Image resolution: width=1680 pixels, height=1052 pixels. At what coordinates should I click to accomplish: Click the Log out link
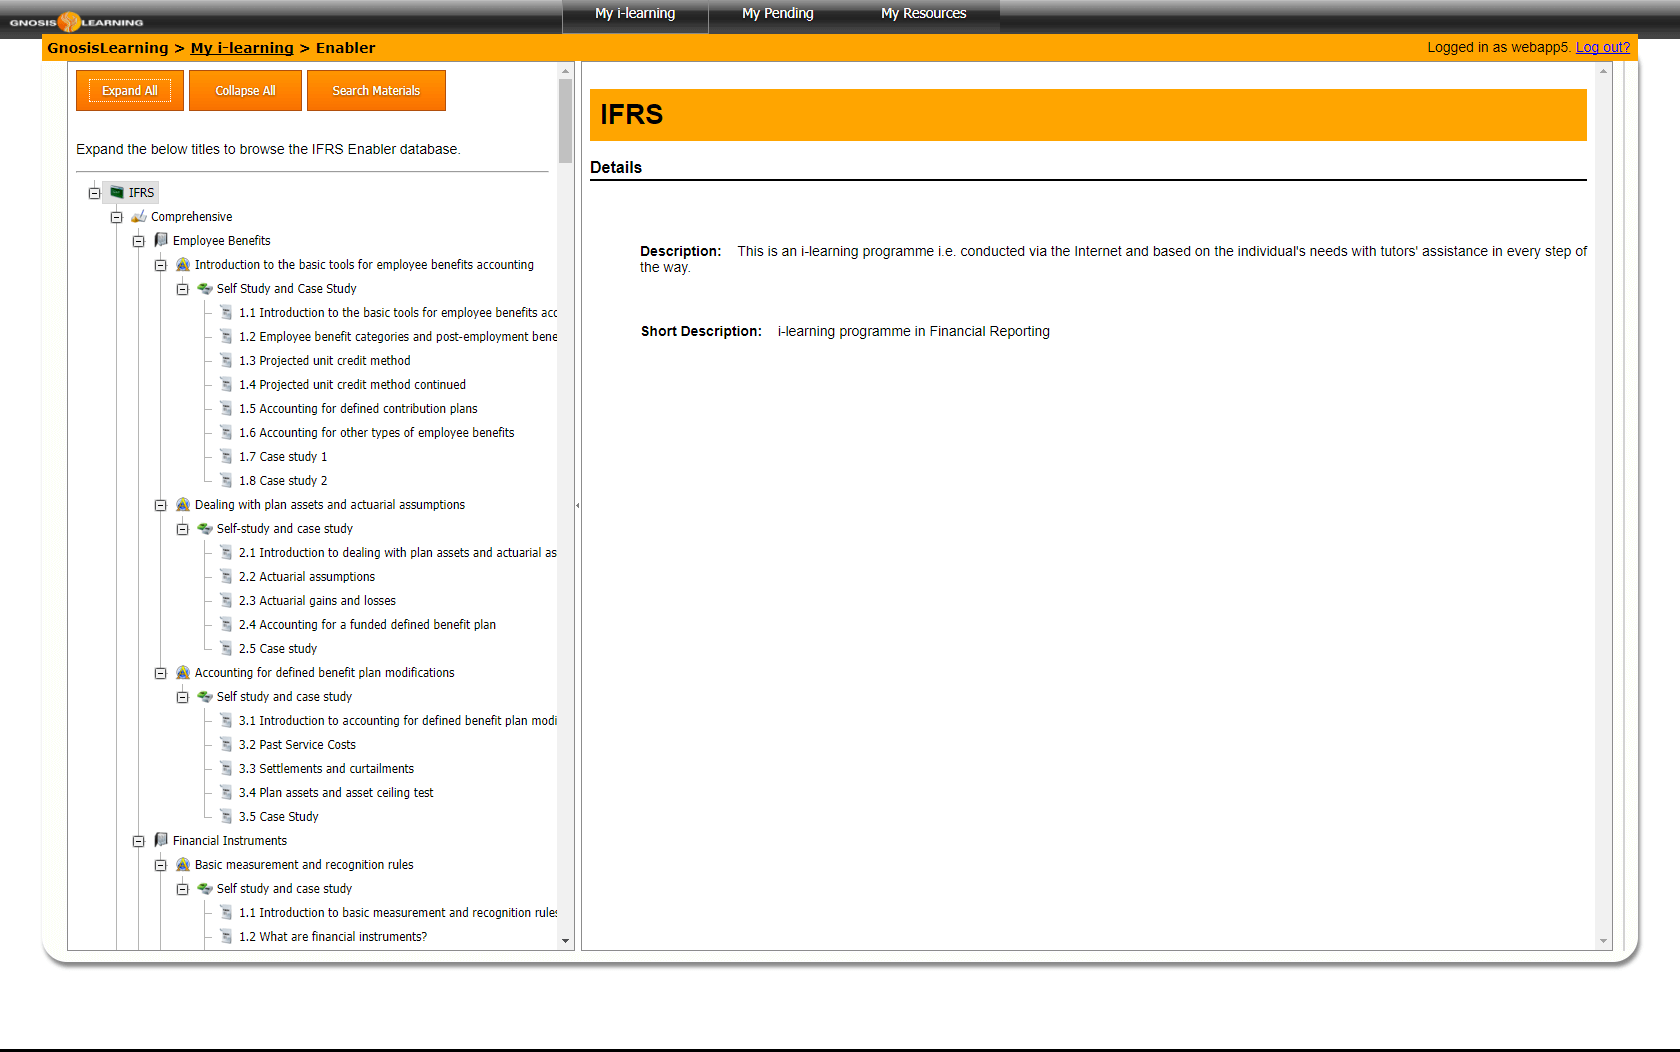coord(1602,47)
